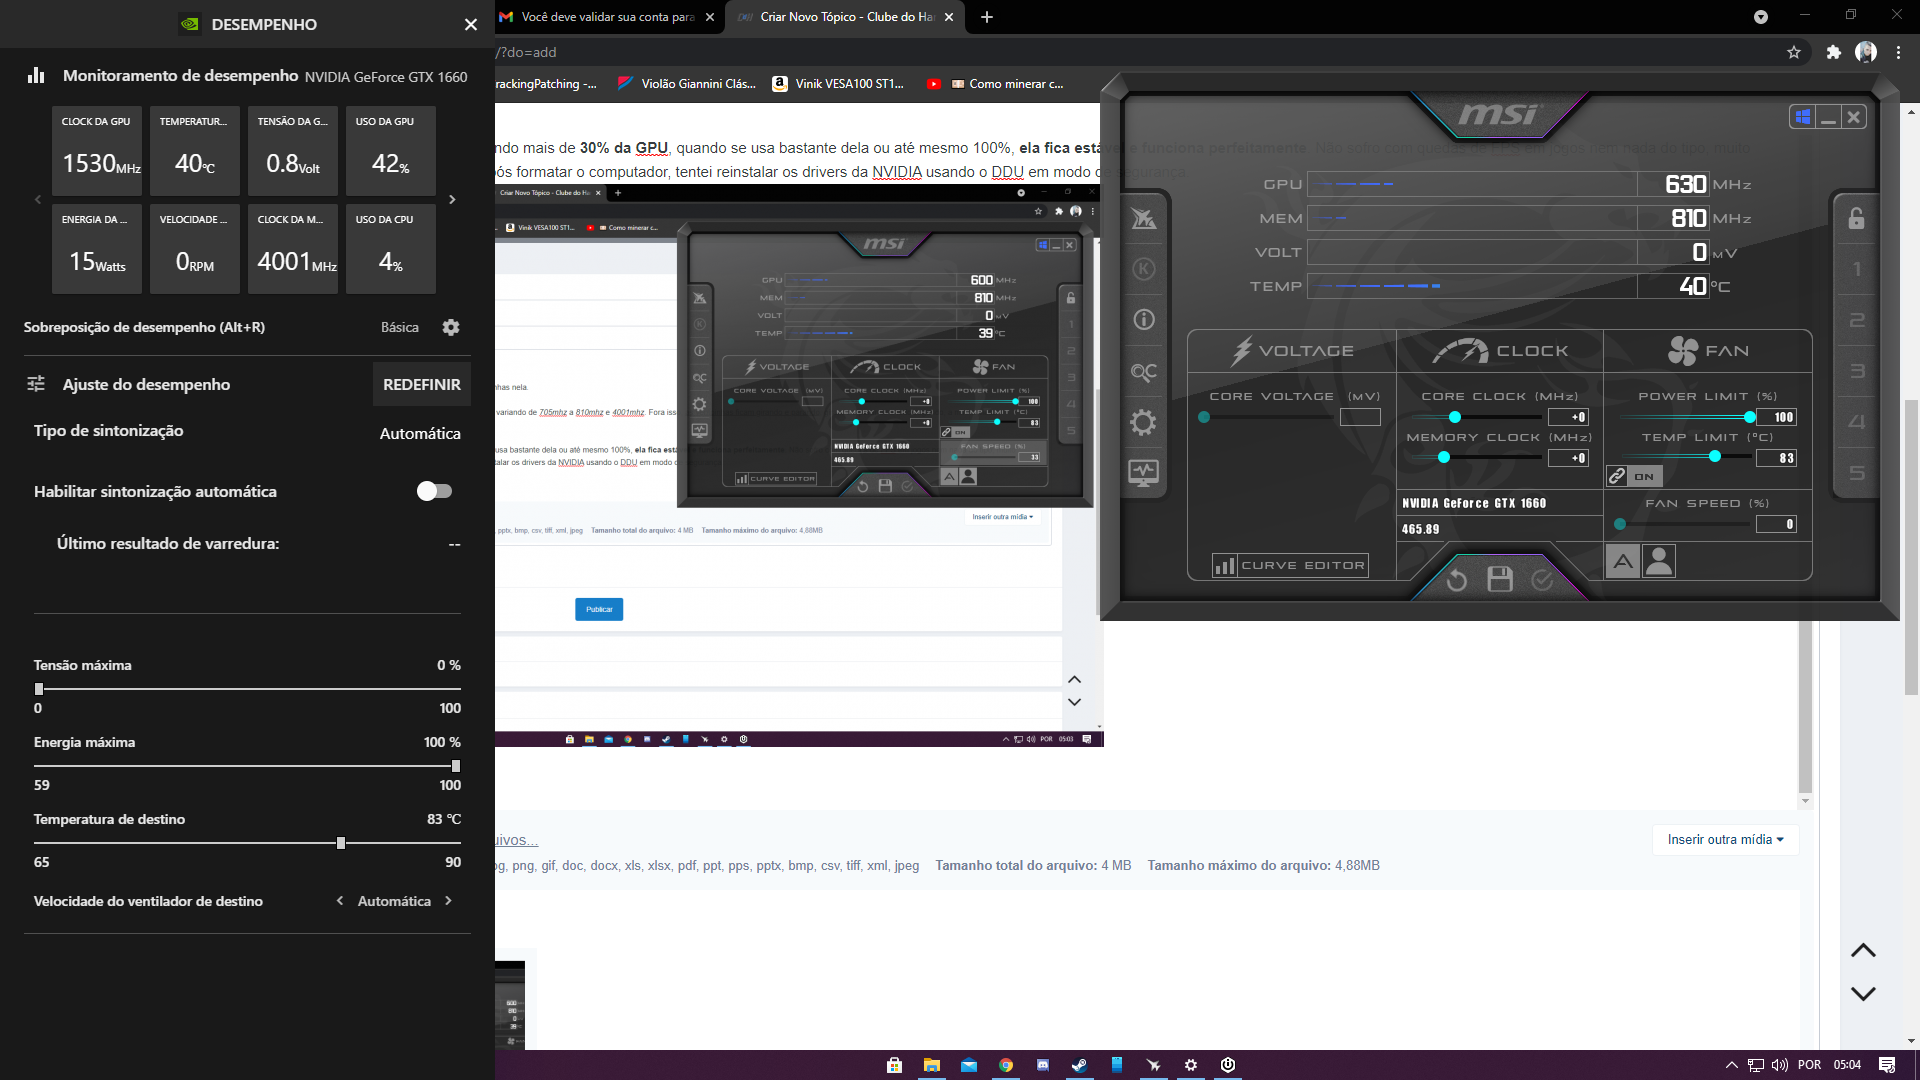Click the Core Clock slider handle

pyautogui.click(x=1455, y=417)
